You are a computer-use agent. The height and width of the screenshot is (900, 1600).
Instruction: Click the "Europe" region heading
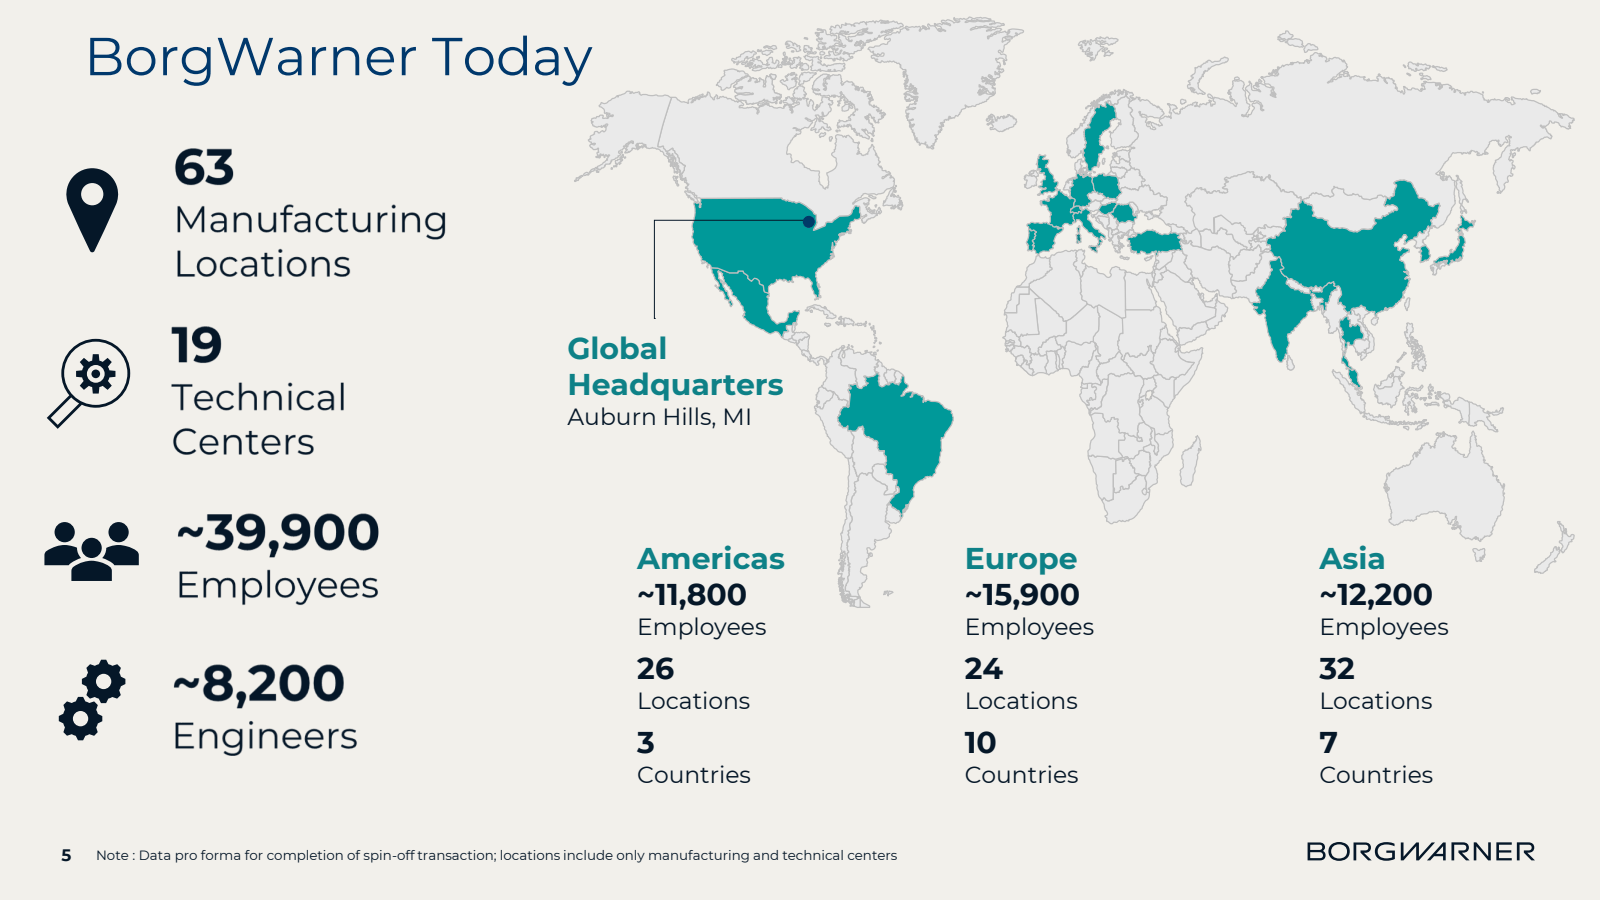[x=1021, y=558]
